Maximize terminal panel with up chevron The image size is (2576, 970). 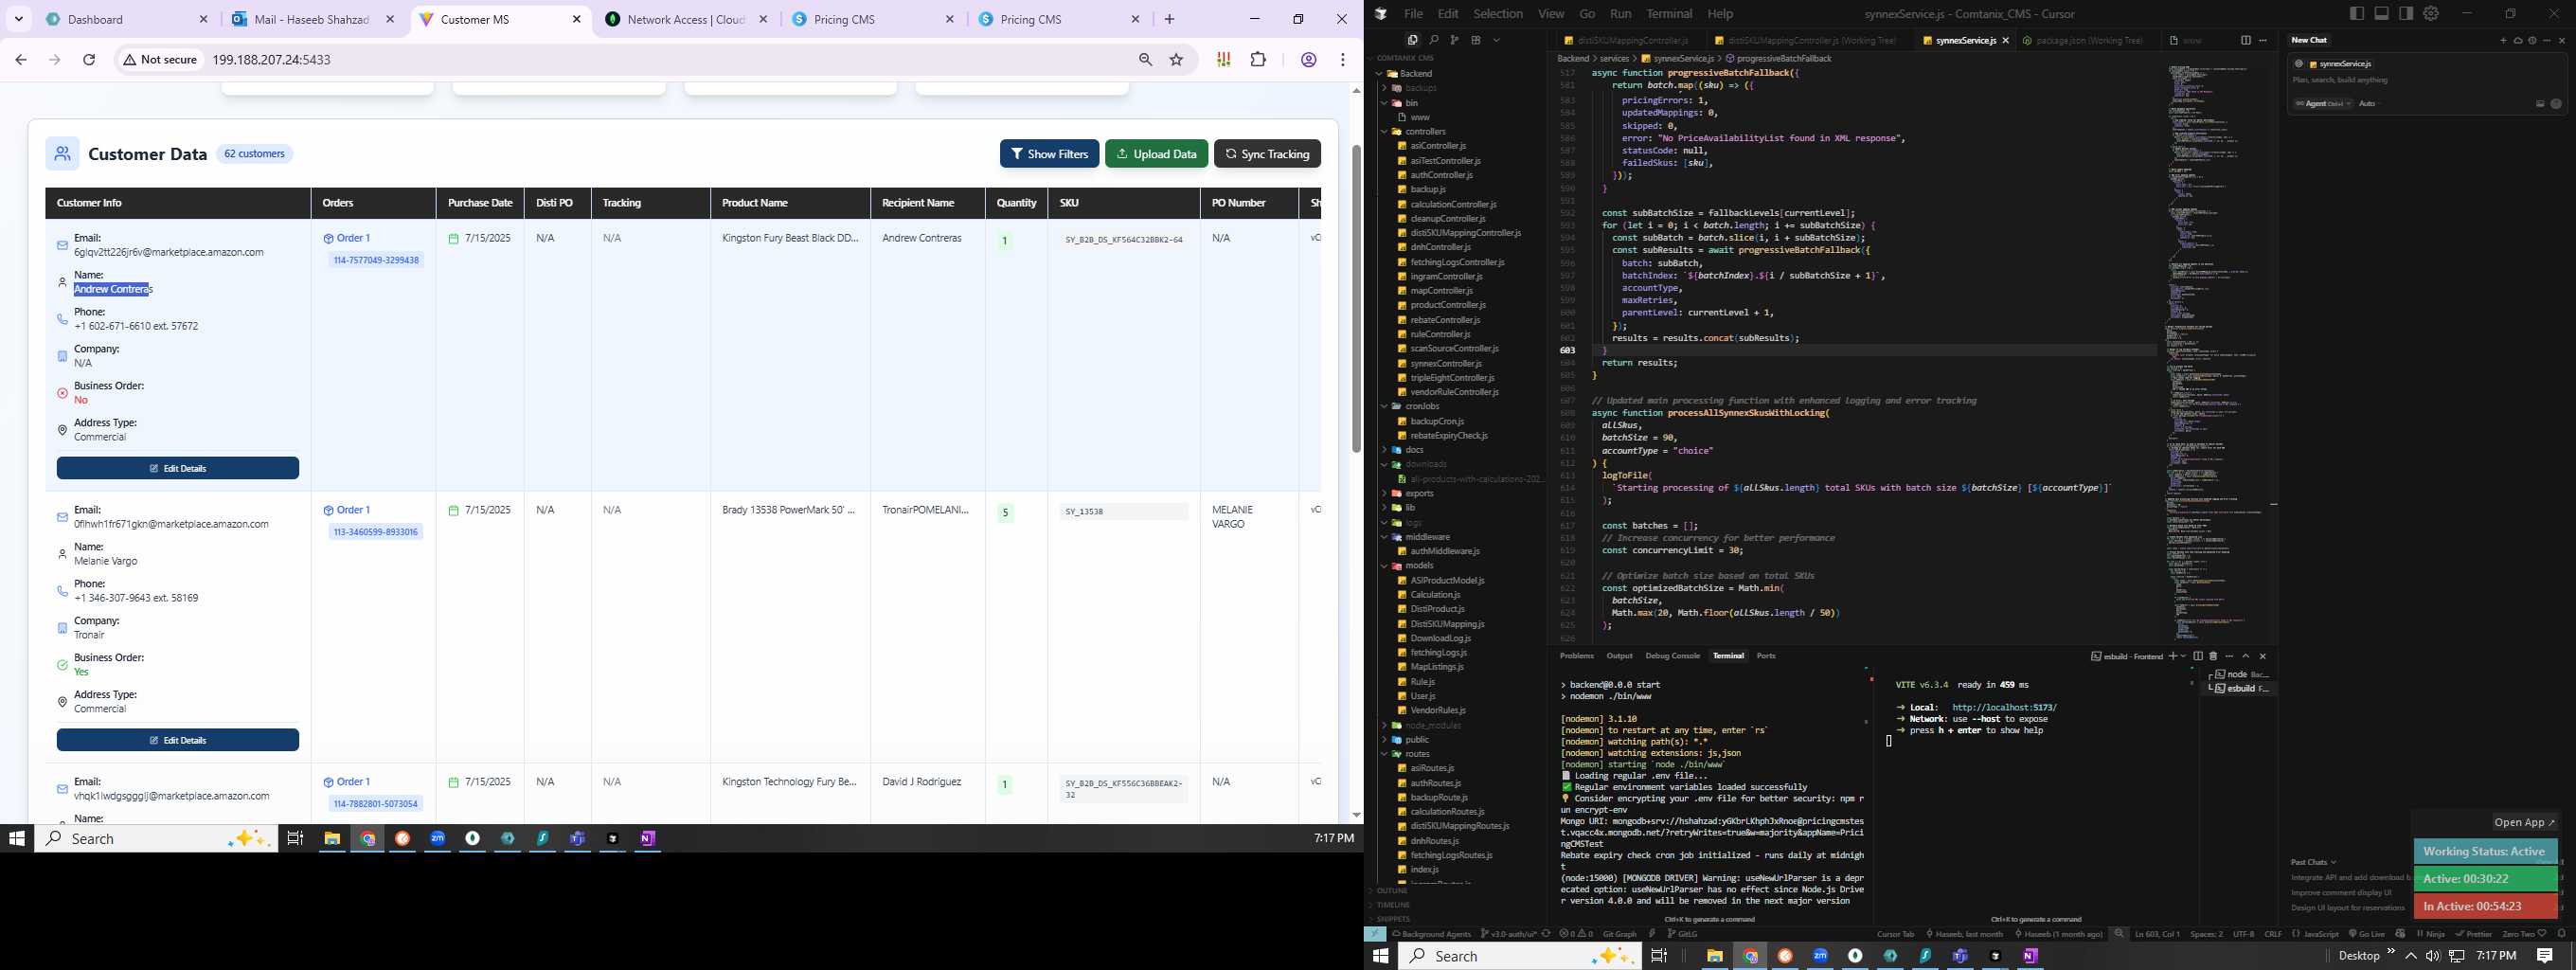2245,656
